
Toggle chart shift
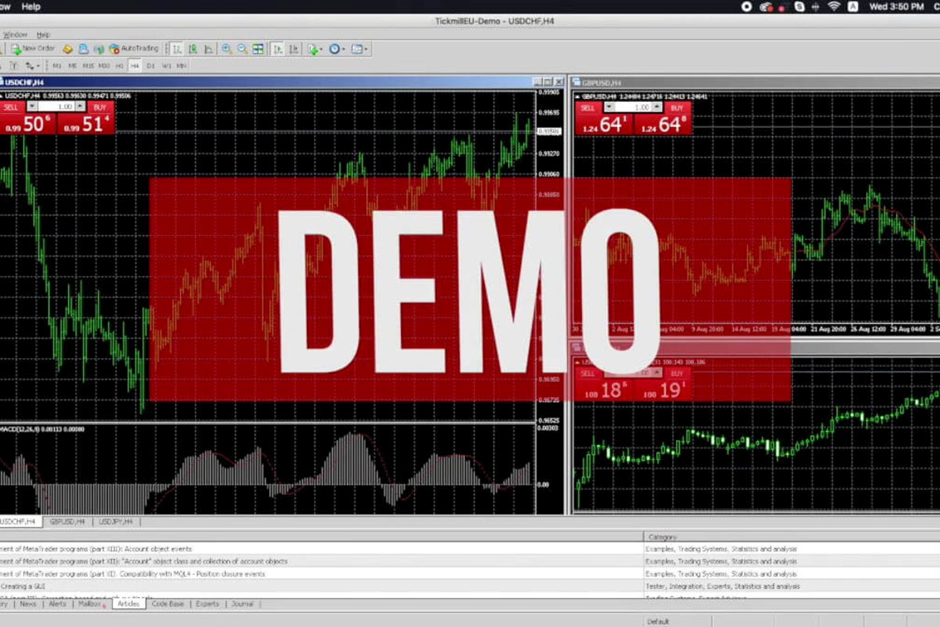294,49
